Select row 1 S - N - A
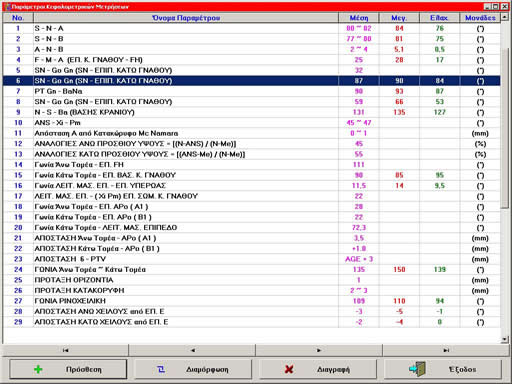This screenshot has width=512, height=384. (252, 28)
